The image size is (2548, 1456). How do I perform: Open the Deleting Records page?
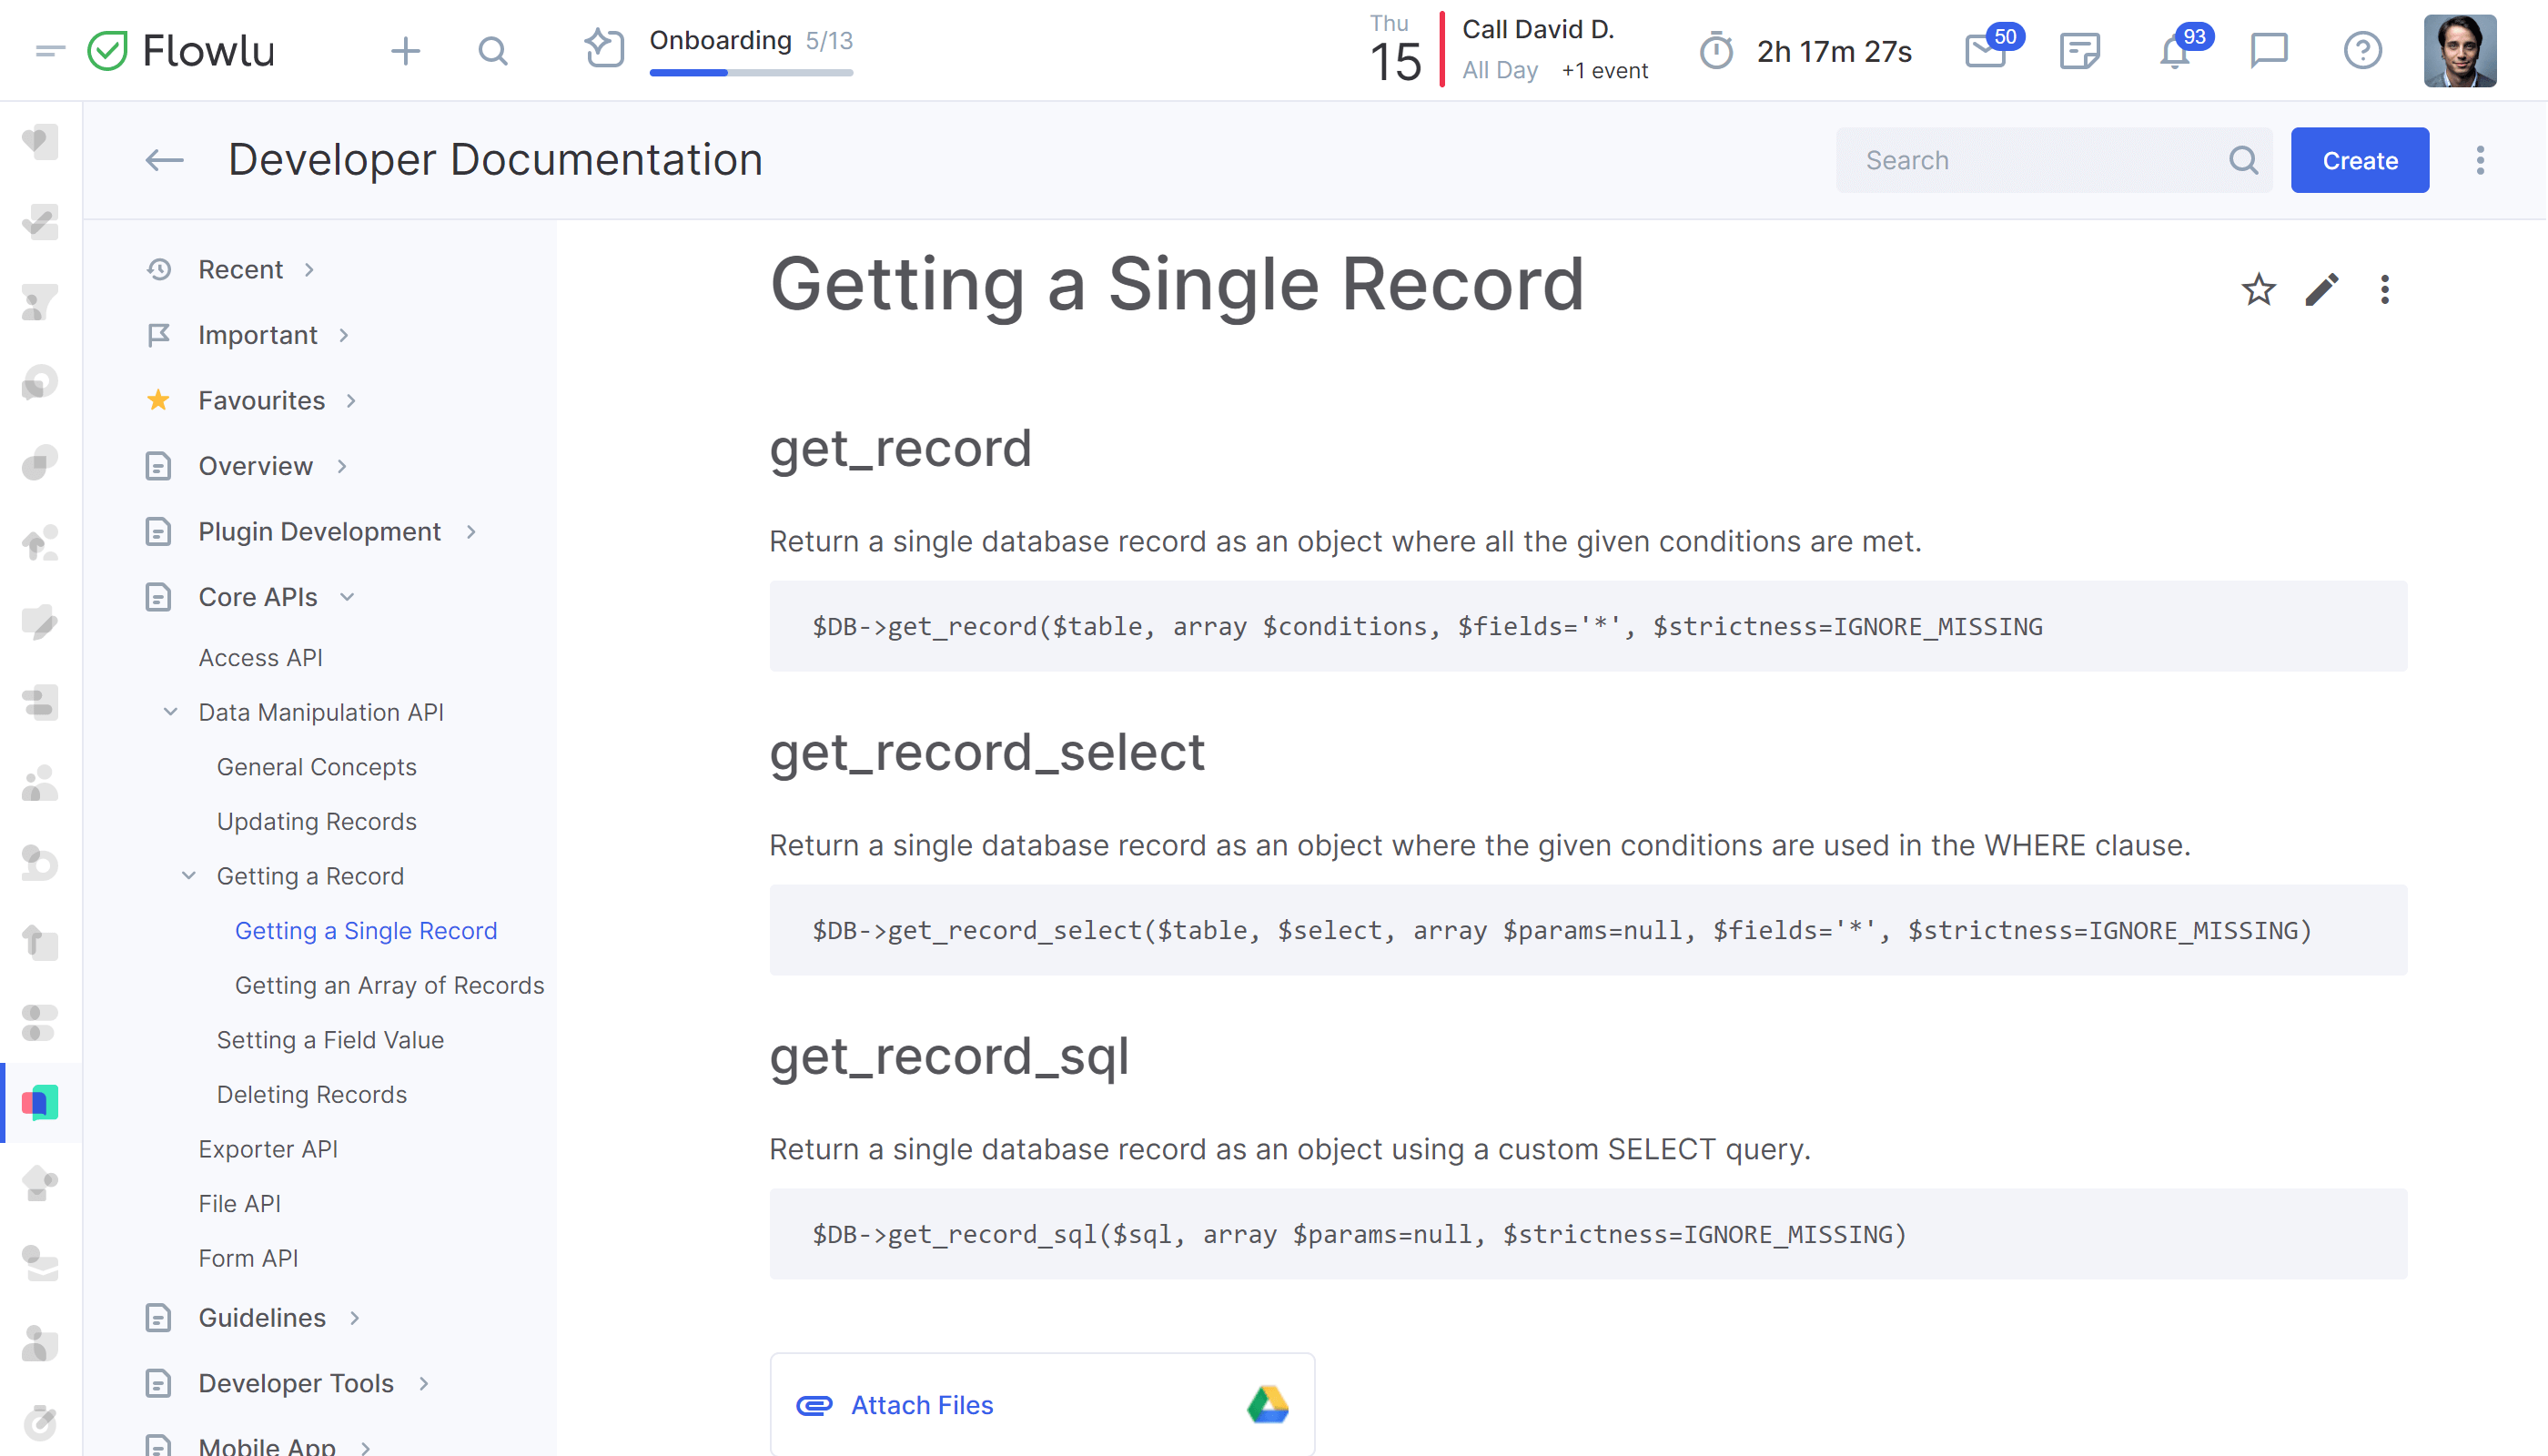312,1094
